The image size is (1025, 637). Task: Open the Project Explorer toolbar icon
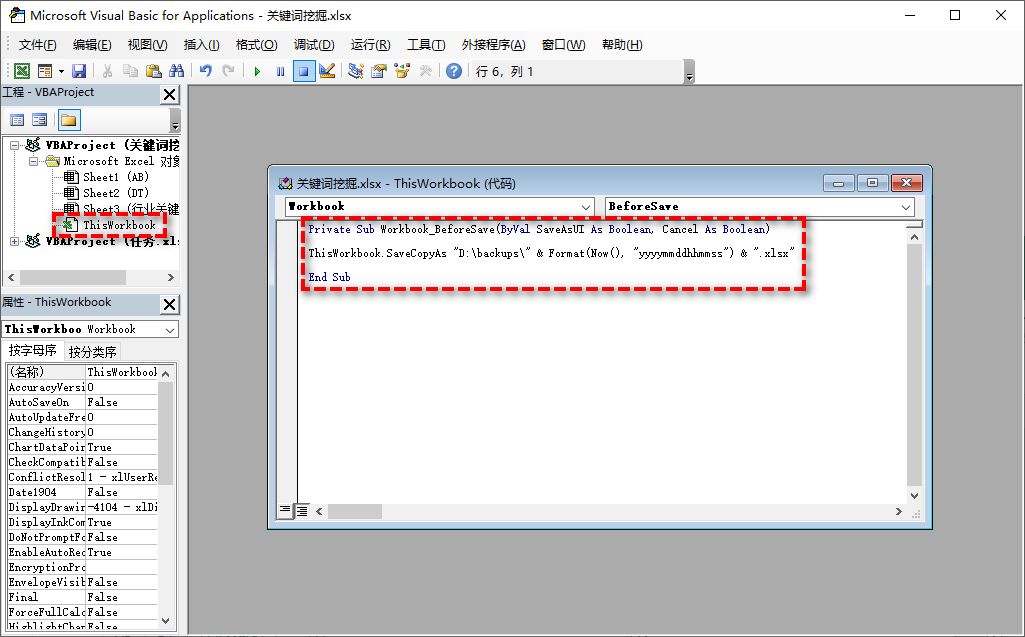click(356, 71)
